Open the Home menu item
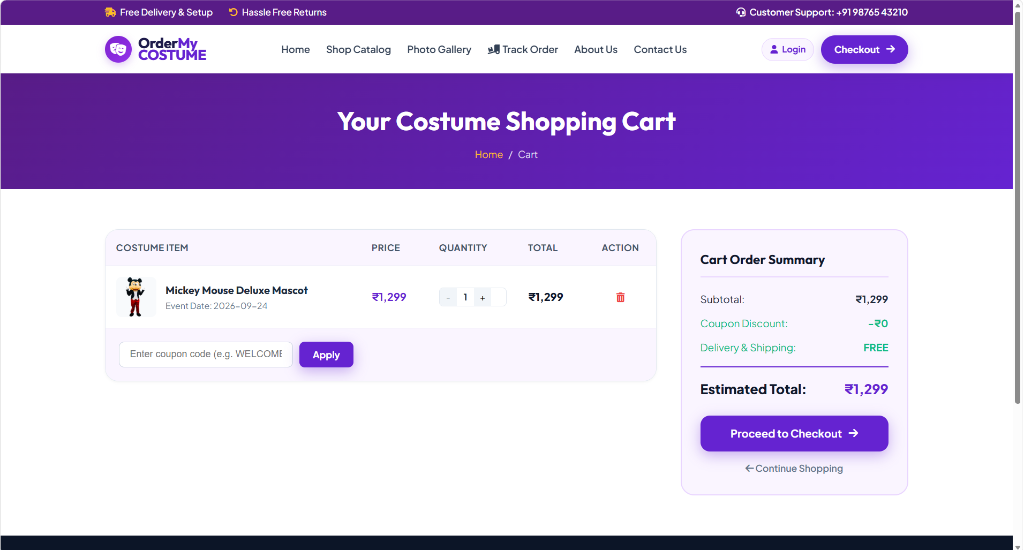Screen dimensions: 1024x550 [295, 50]
